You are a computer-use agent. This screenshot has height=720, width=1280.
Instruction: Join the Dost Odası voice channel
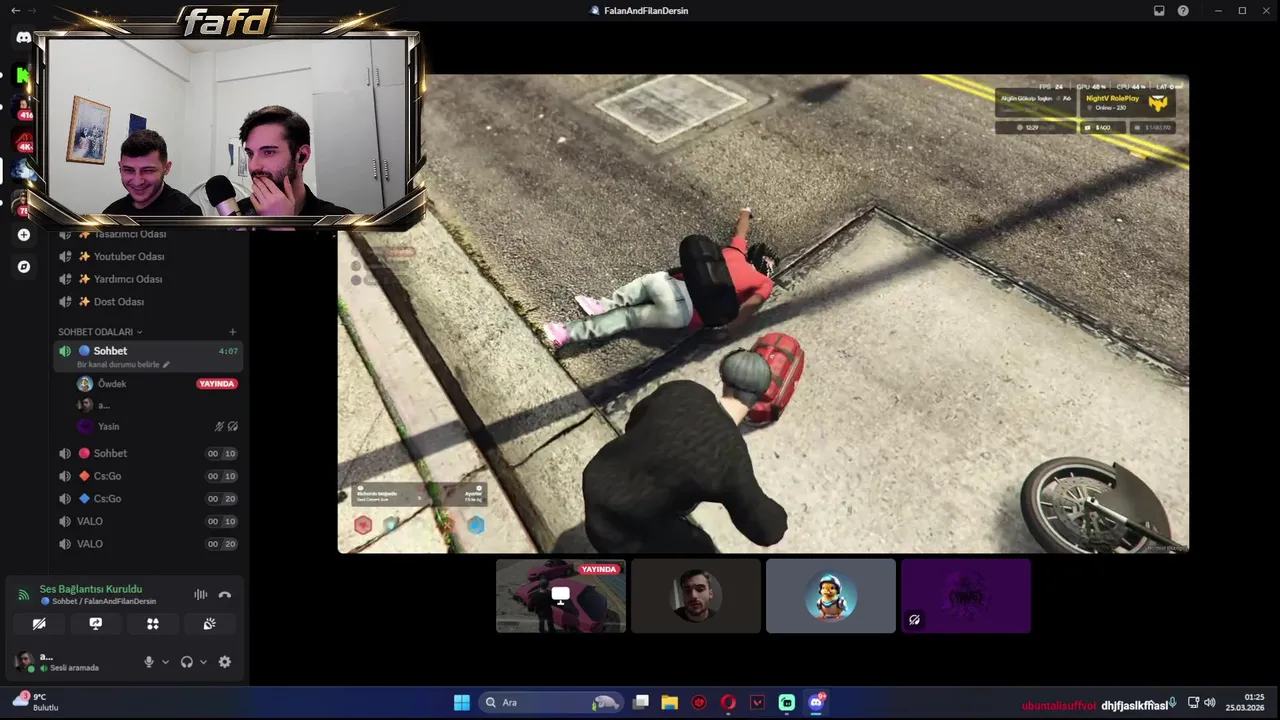[148, 302]
